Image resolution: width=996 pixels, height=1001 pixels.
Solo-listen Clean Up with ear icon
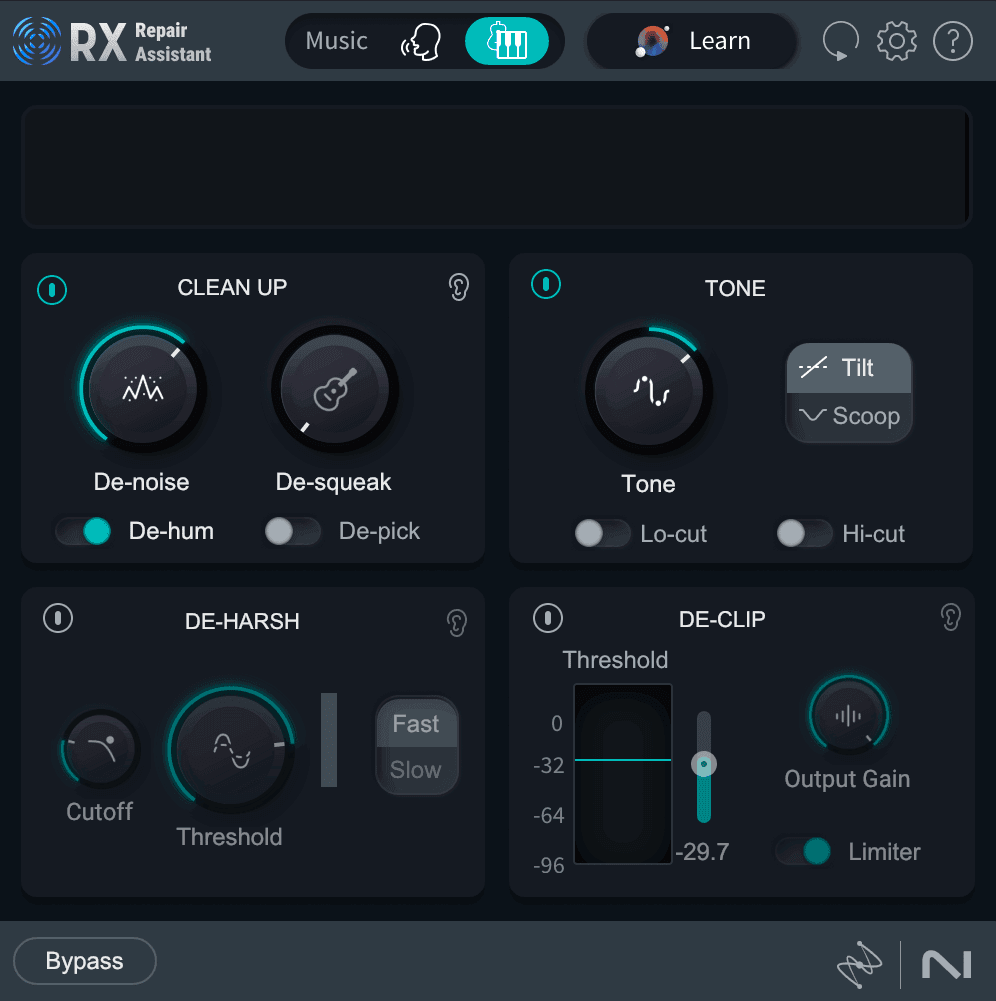click(458, 287)
